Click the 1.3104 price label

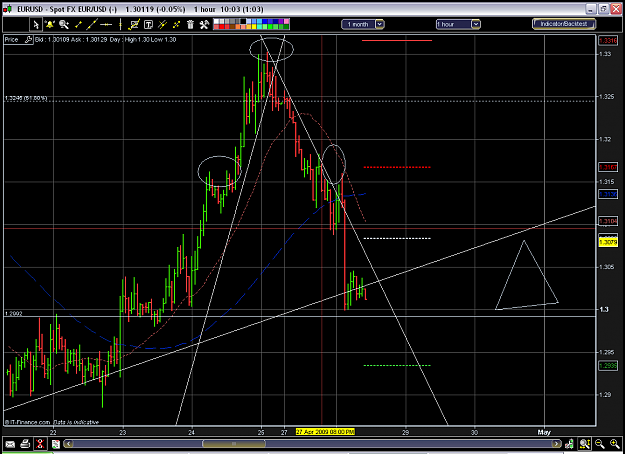[608, 221]
